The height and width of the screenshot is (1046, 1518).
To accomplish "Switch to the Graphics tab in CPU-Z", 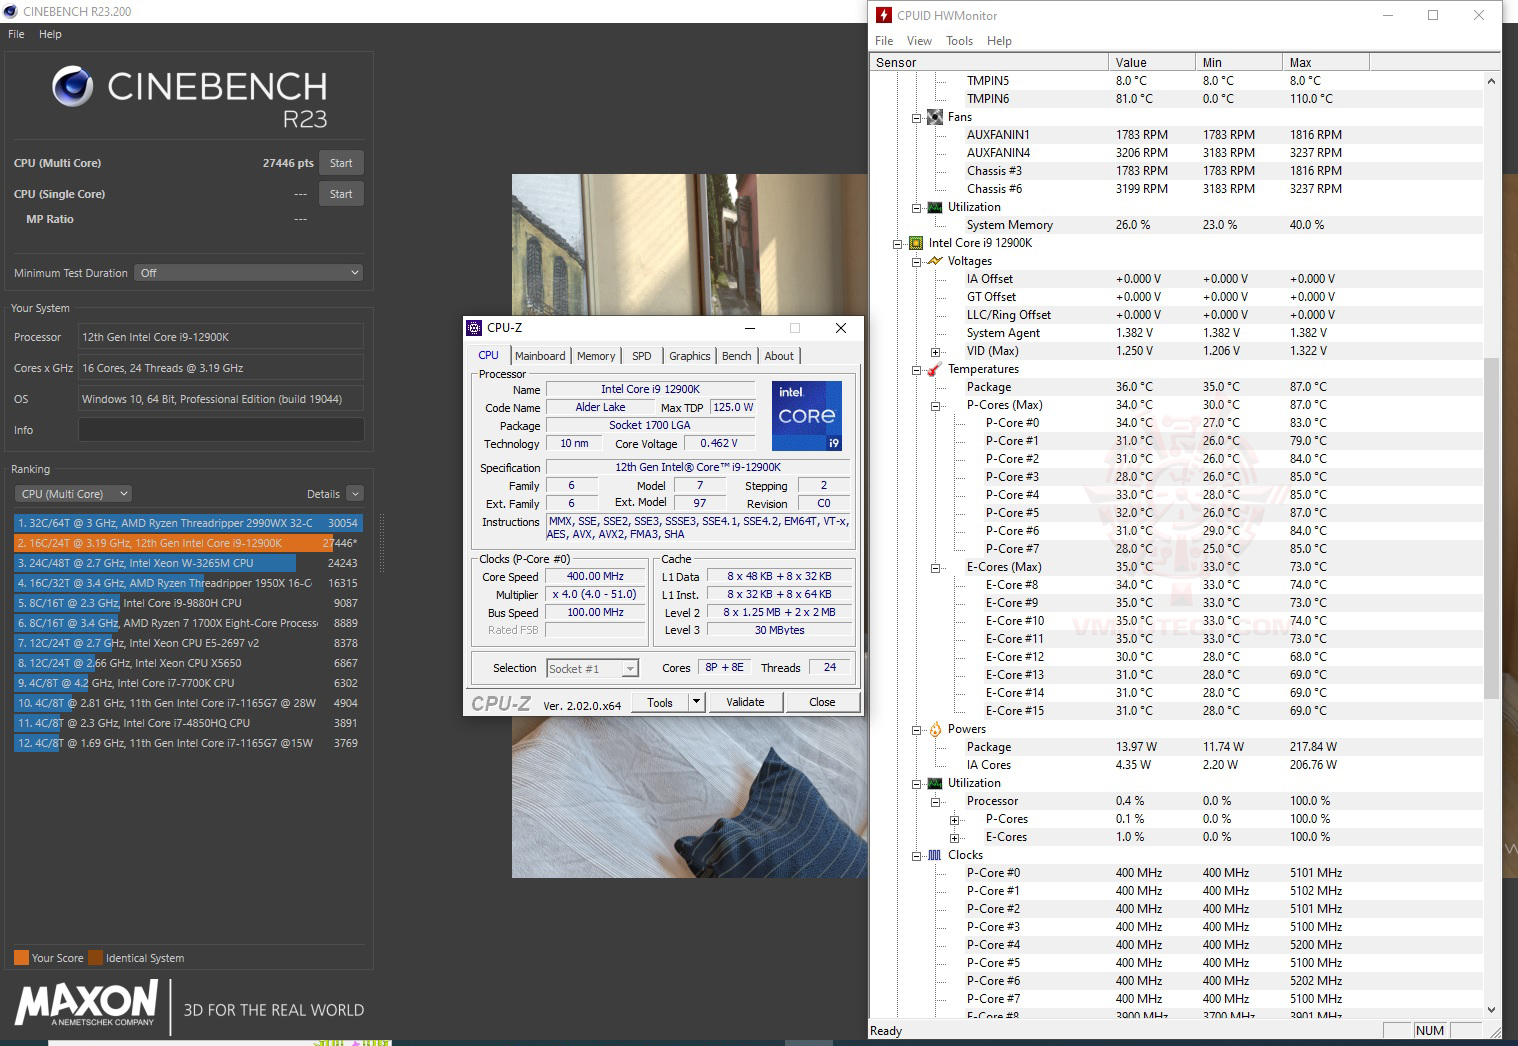I will click(x=690, y=356).
